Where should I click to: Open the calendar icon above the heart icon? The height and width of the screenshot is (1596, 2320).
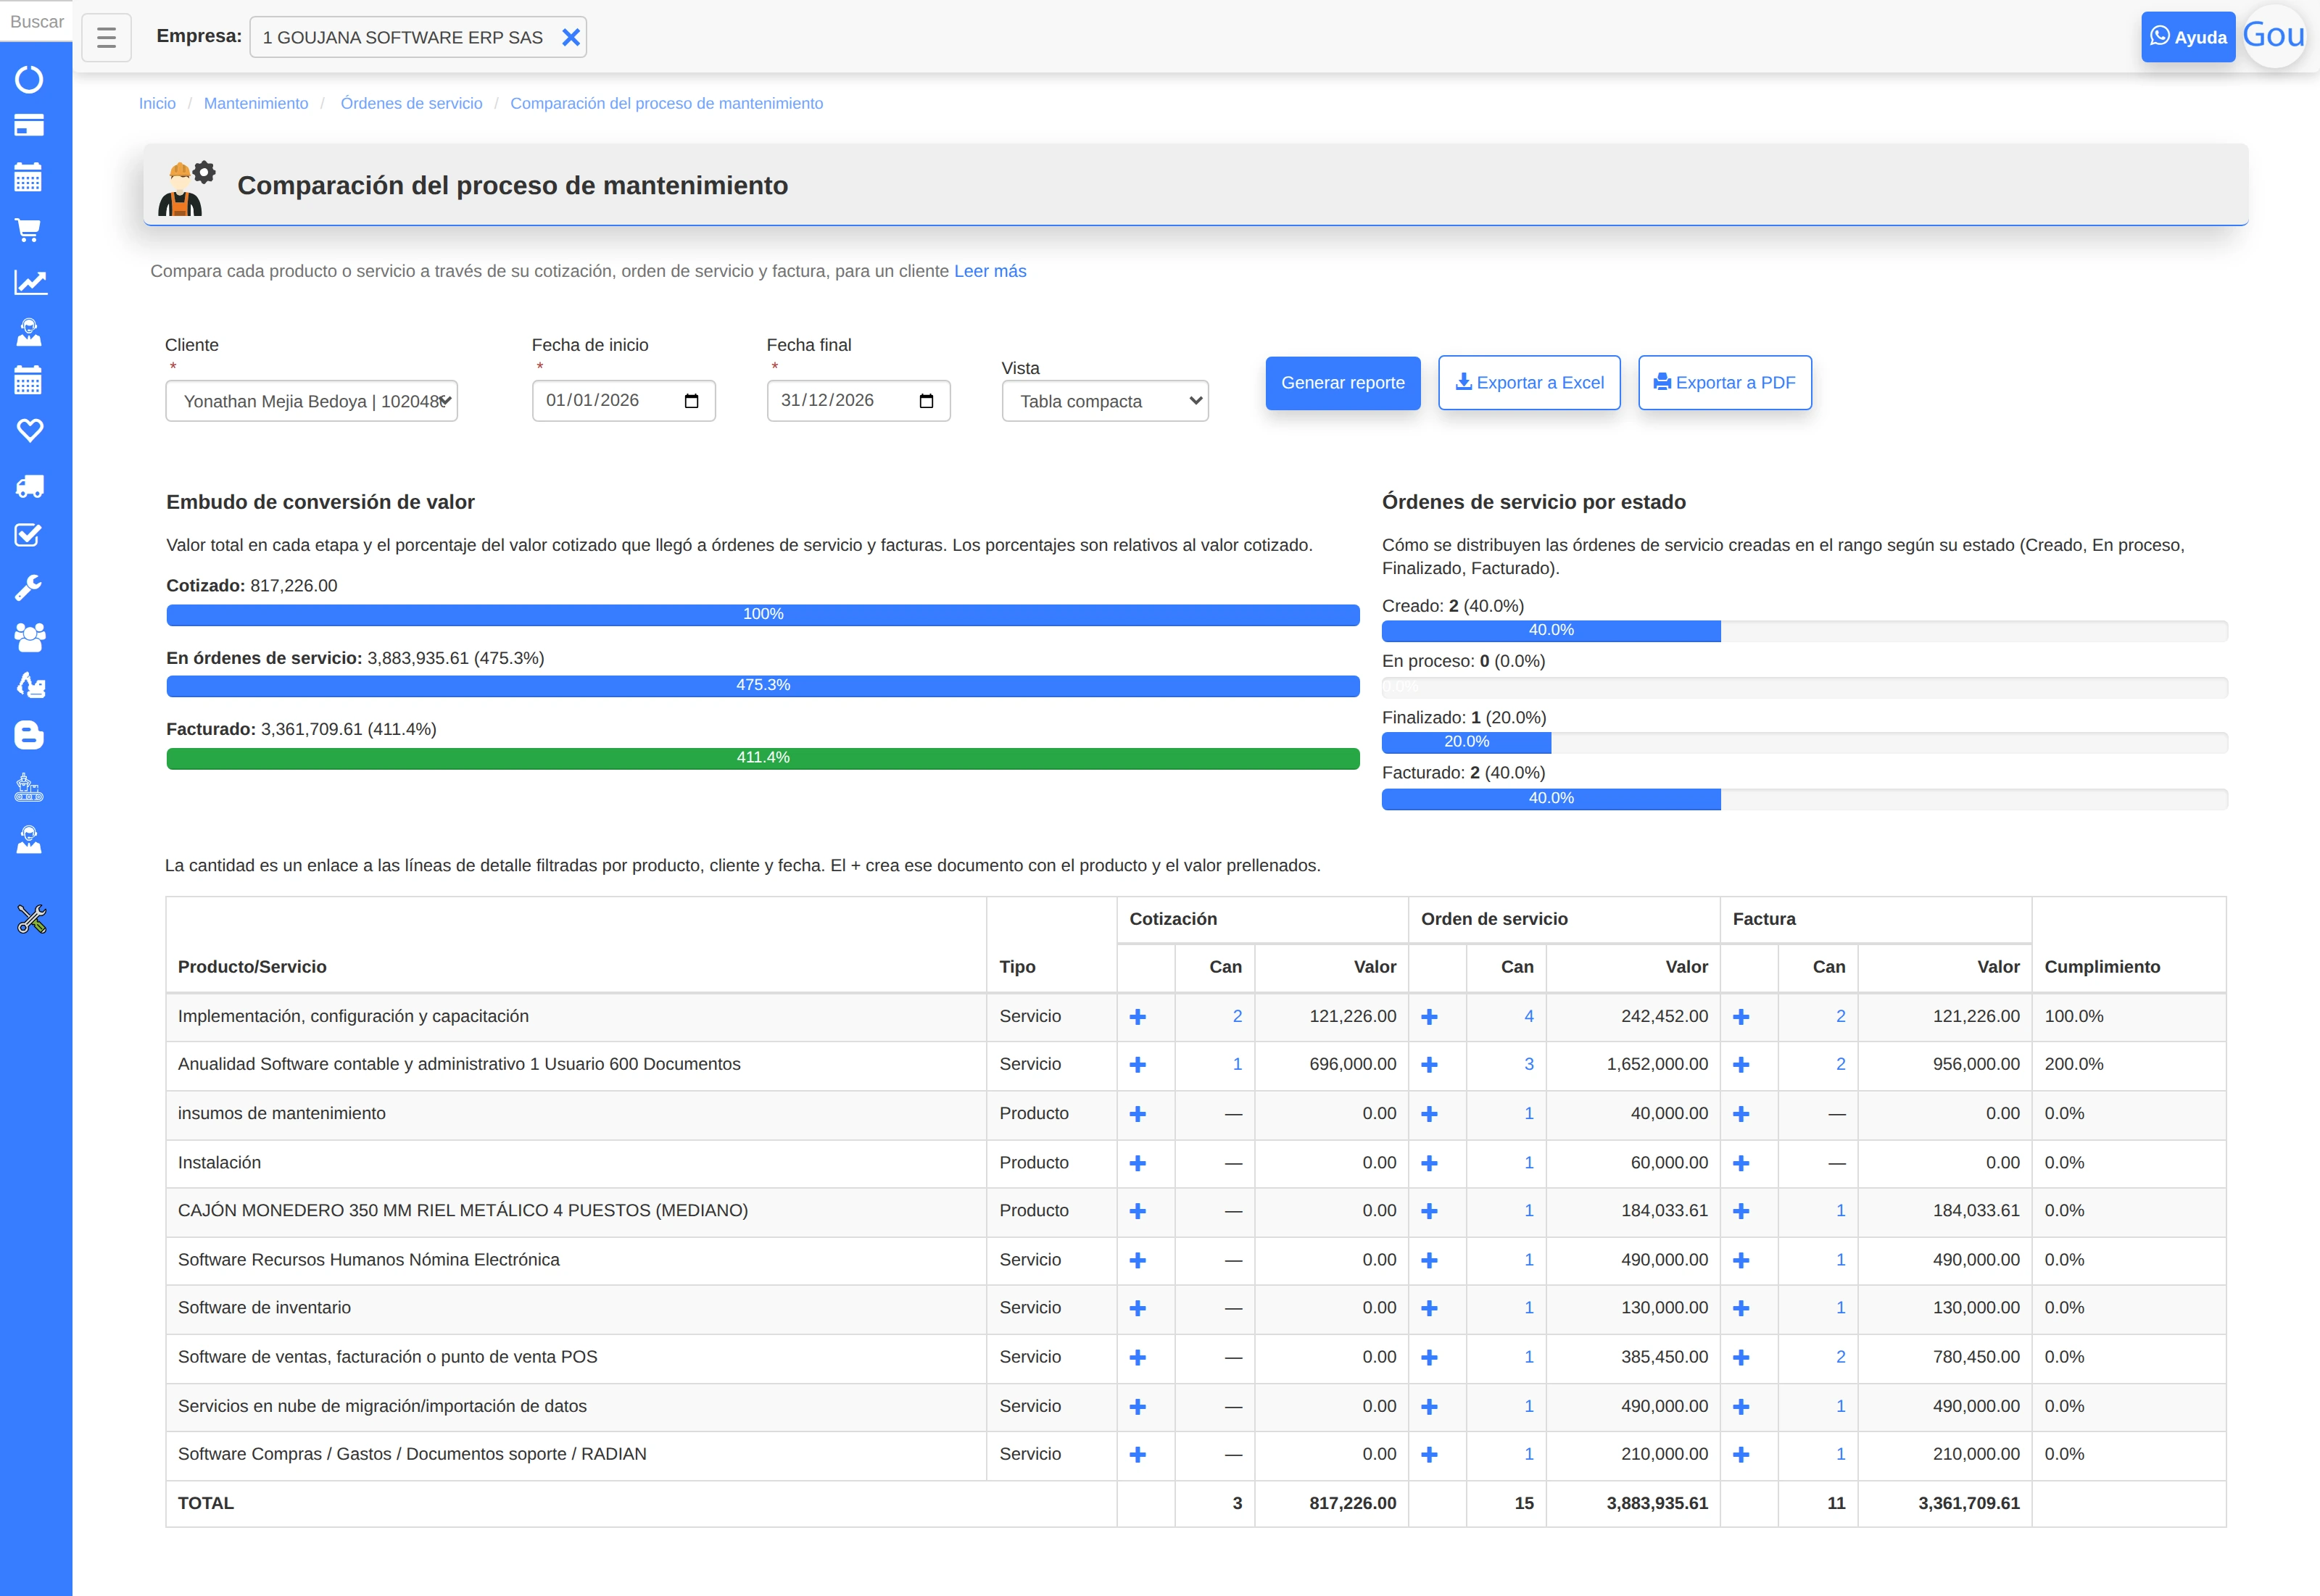[29, 380]
